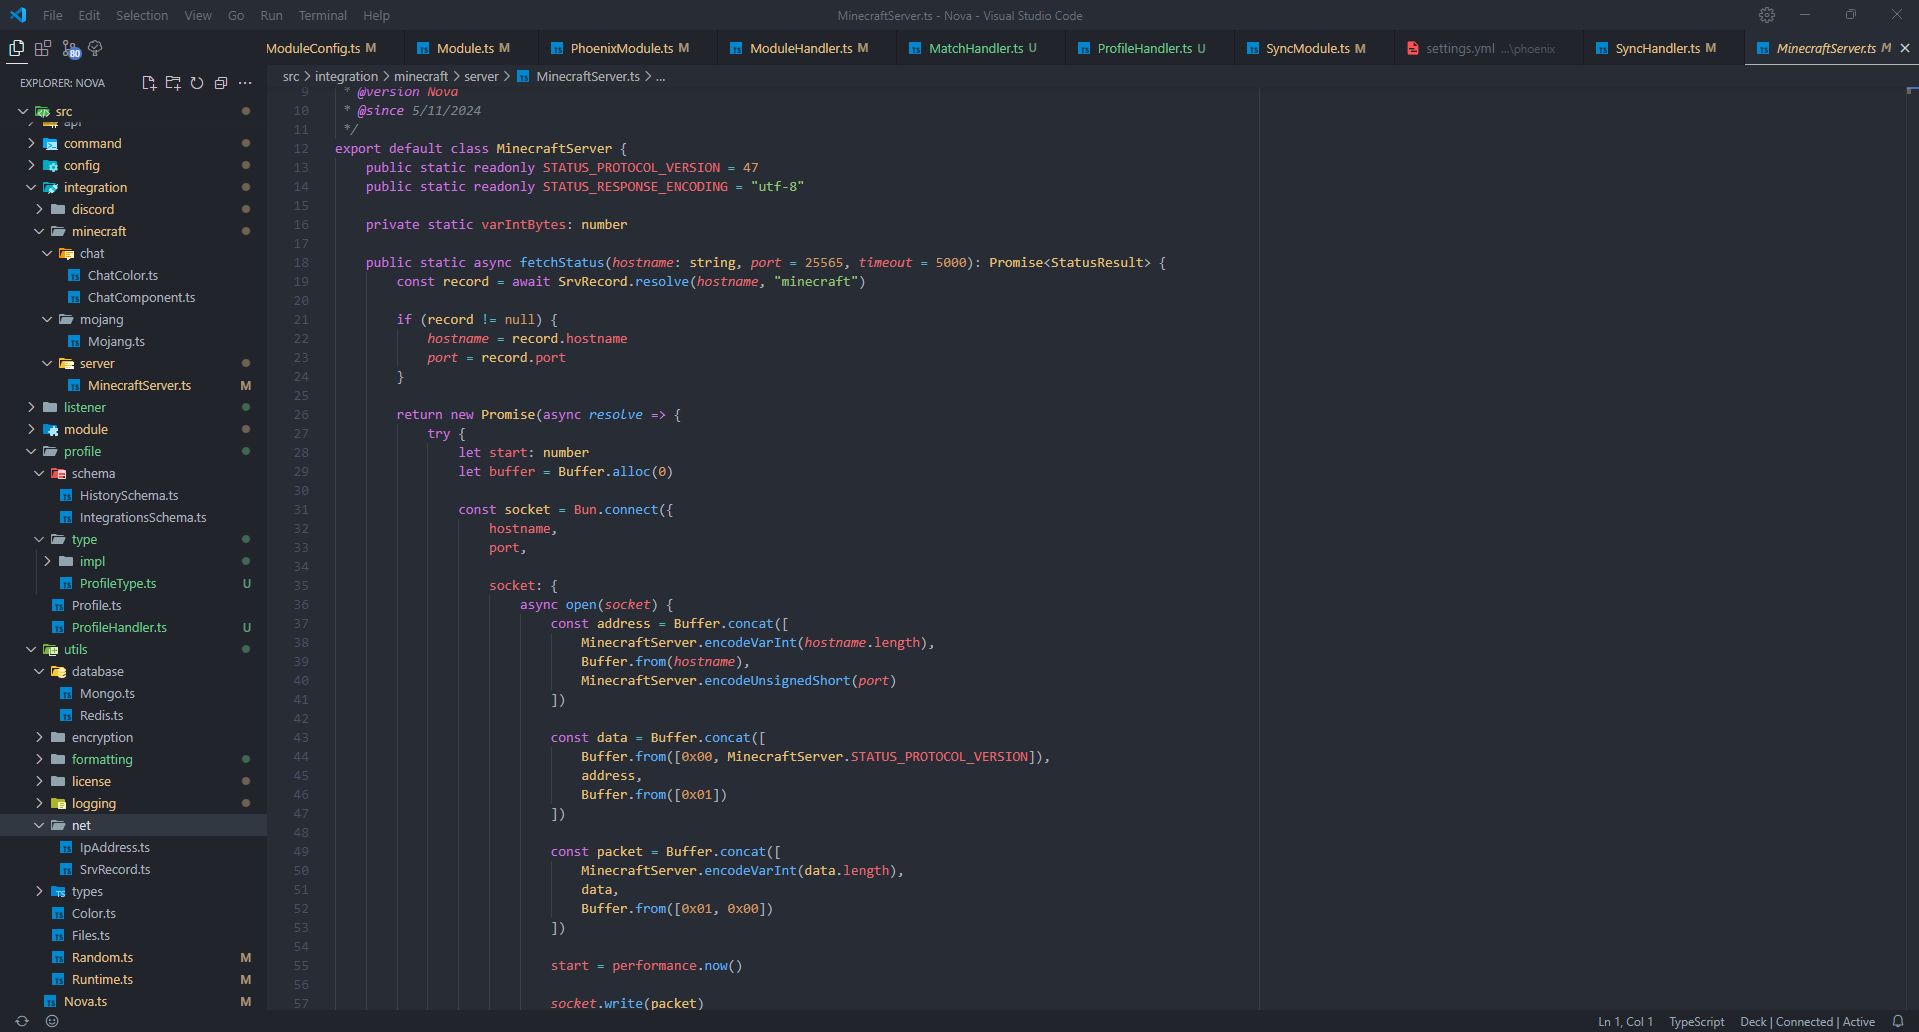Click the breadcrumb ellipsis after MinecraftServer.ts
Image resolution: width=1919 pixels, height=1032 pixels.
(660, 76)
